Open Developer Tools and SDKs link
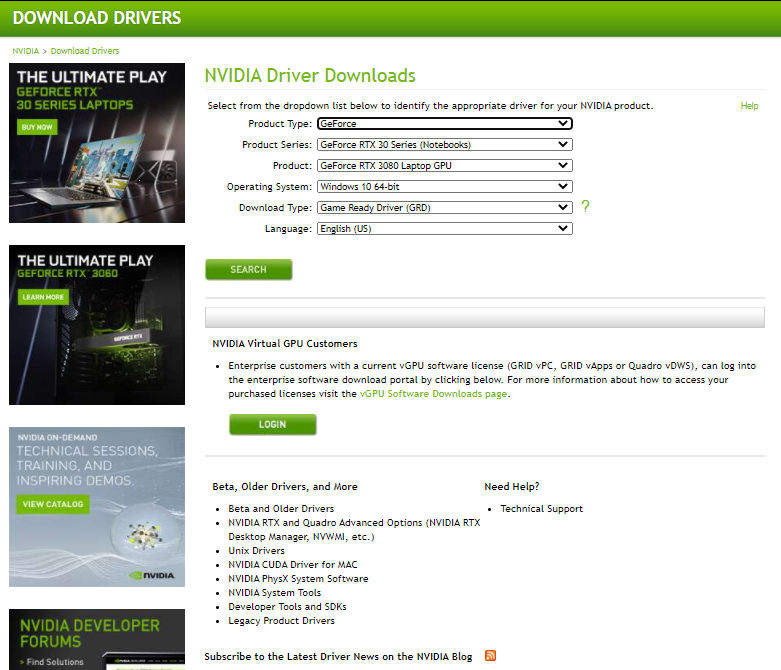Viewport: 781px width, 670px height. (x=287, y=606)
